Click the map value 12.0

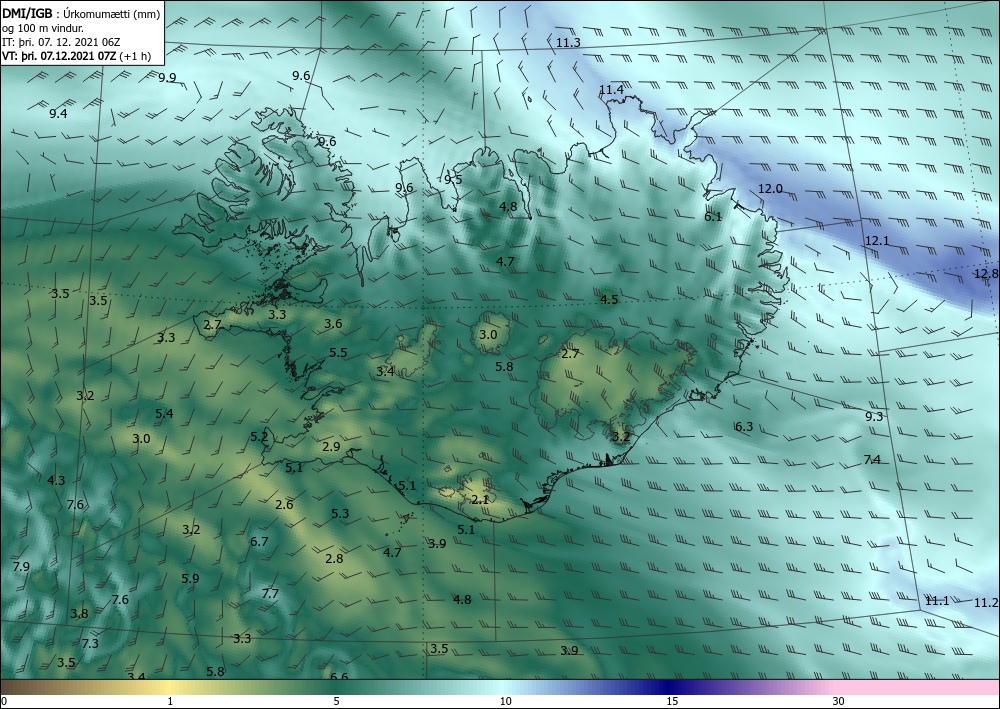770,189
